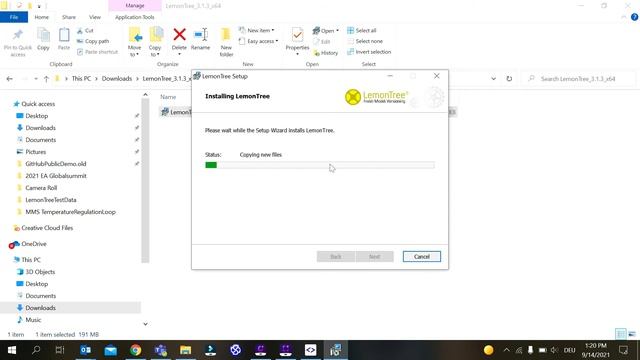Click the search LemonTree_3.1.3_x64 field
The height and width of the screenshot is (360, 640).
click(579, 79)
